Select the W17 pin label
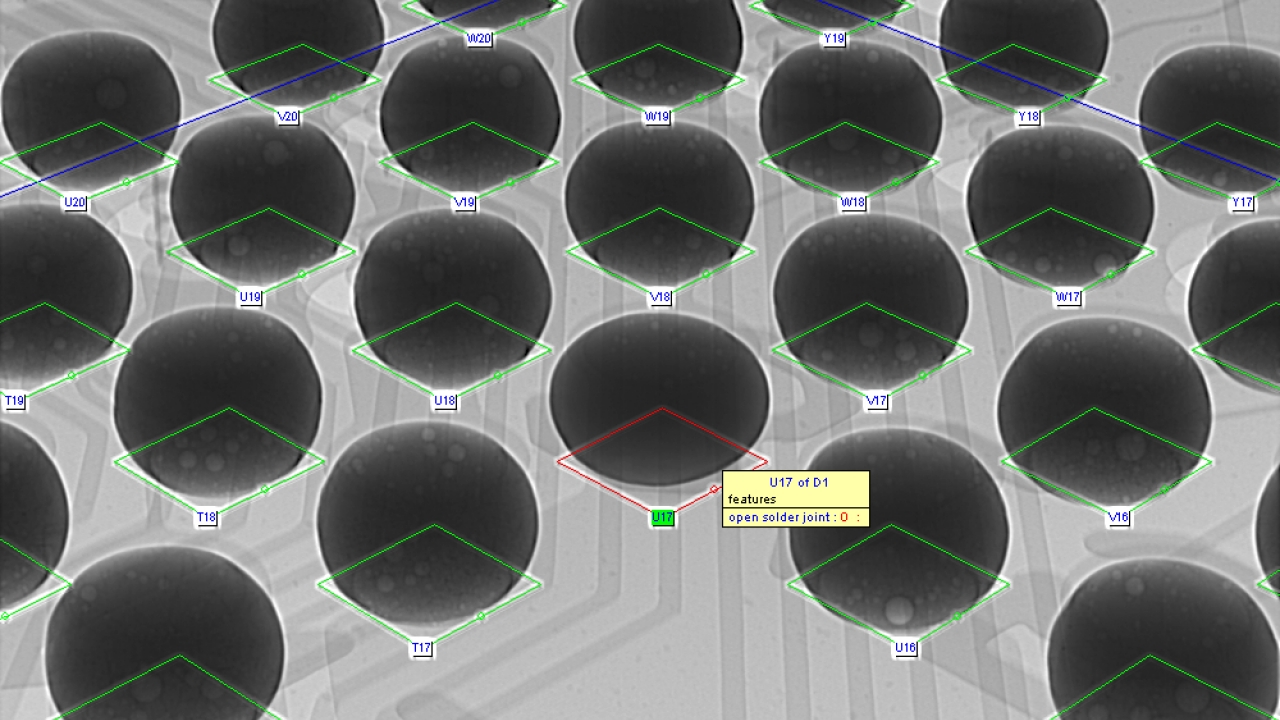Image resolution: width=1280 pixels, height=720 pixels. tap(1068, 298)
